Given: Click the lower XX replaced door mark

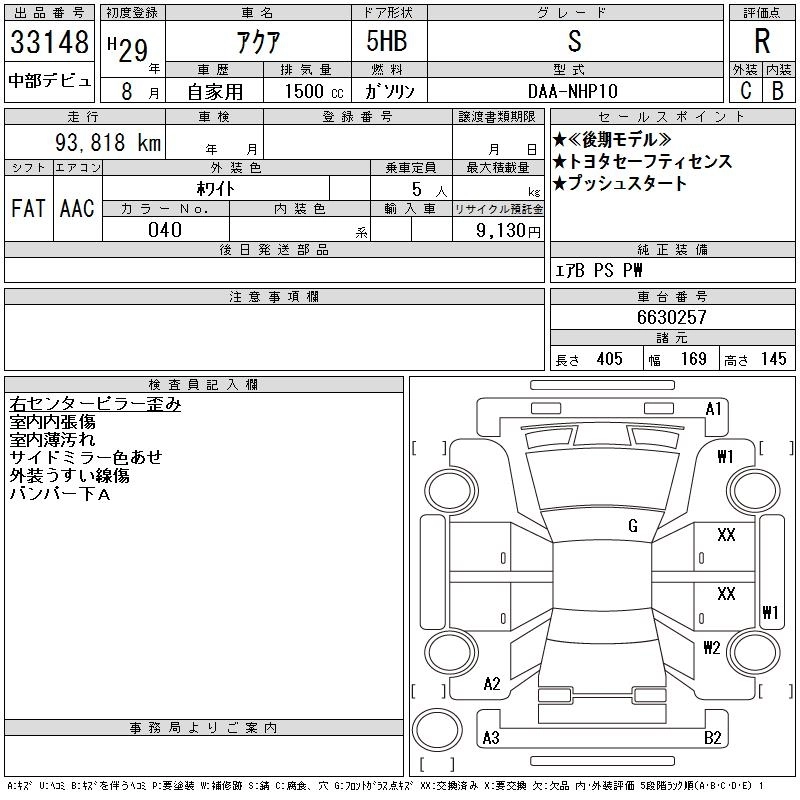Looking at the screenshot, I should pos(726,593).
